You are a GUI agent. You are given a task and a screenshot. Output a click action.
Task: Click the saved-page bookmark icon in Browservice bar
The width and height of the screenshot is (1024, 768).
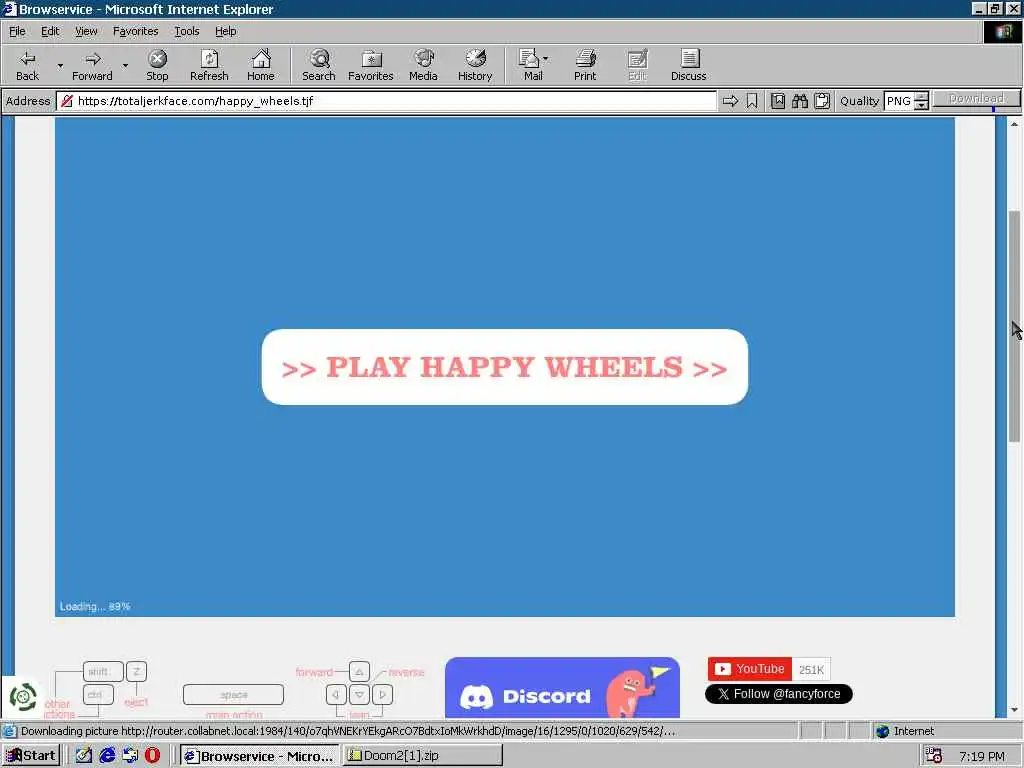778,101
